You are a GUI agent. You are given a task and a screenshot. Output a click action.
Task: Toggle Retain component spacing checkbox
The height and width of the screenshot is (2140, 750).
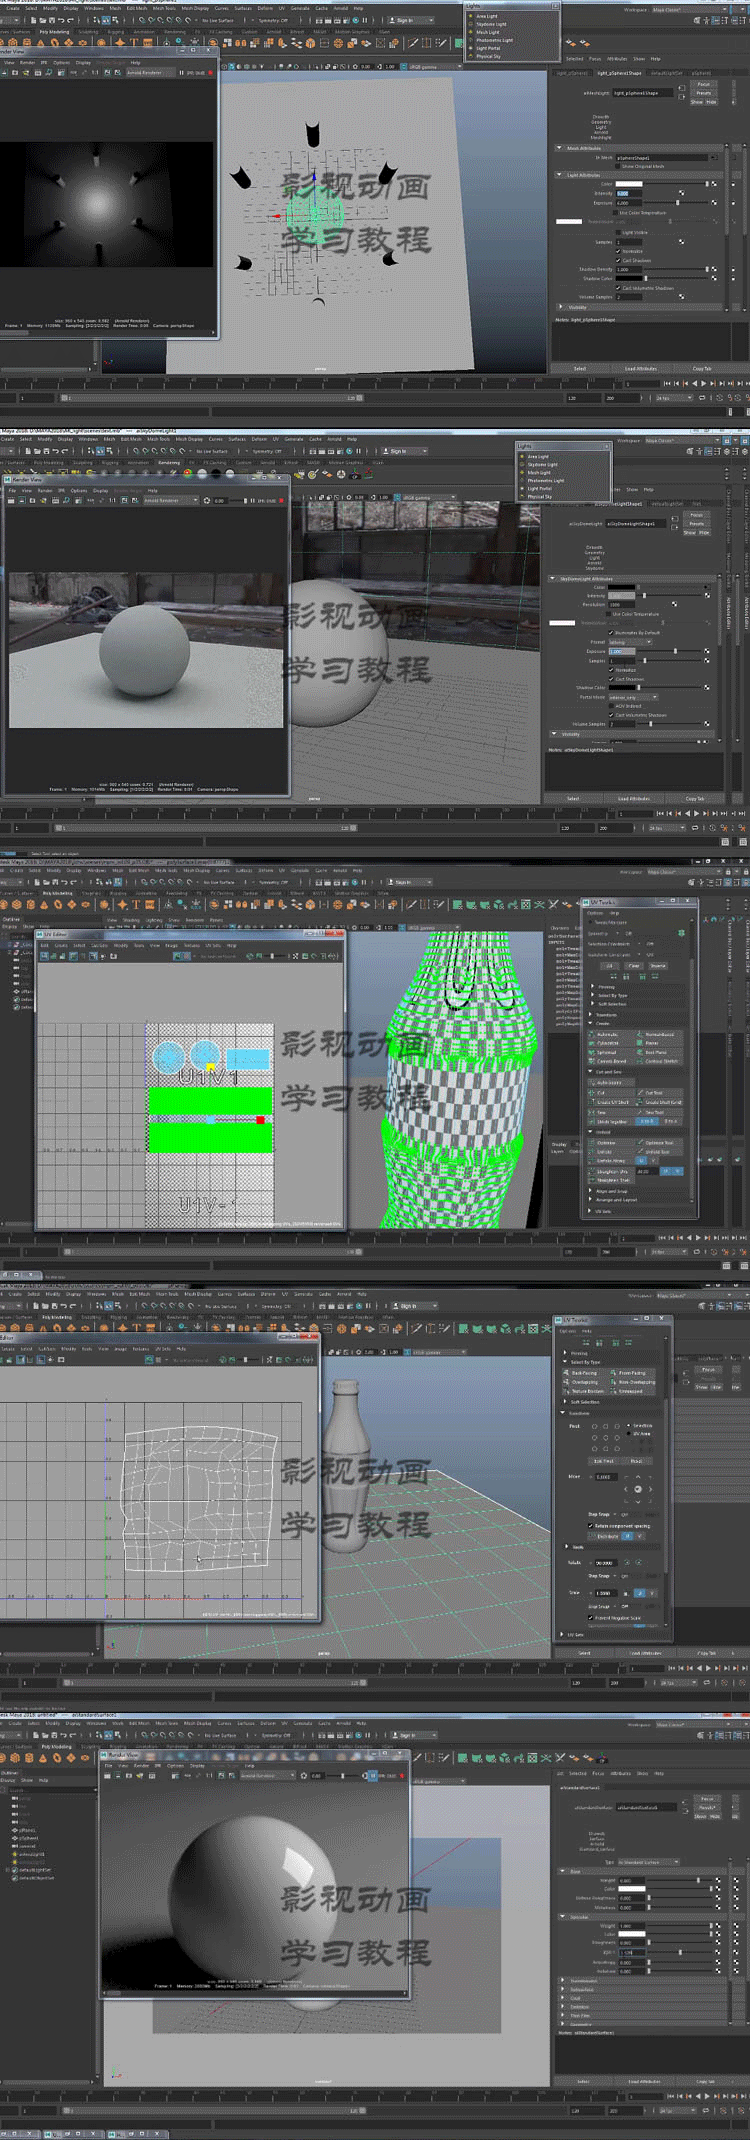tap(590, 1526)
